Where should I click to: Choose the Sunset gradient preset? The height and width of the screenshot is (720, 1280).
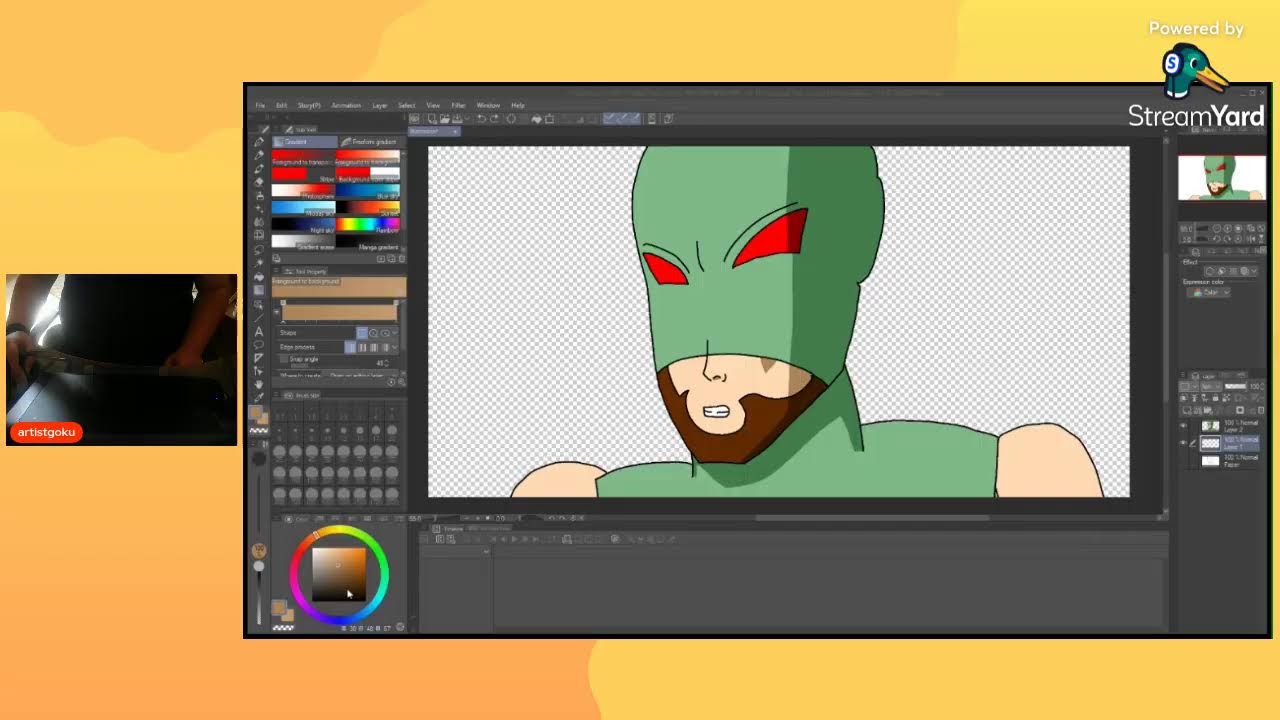pos(368,207)
